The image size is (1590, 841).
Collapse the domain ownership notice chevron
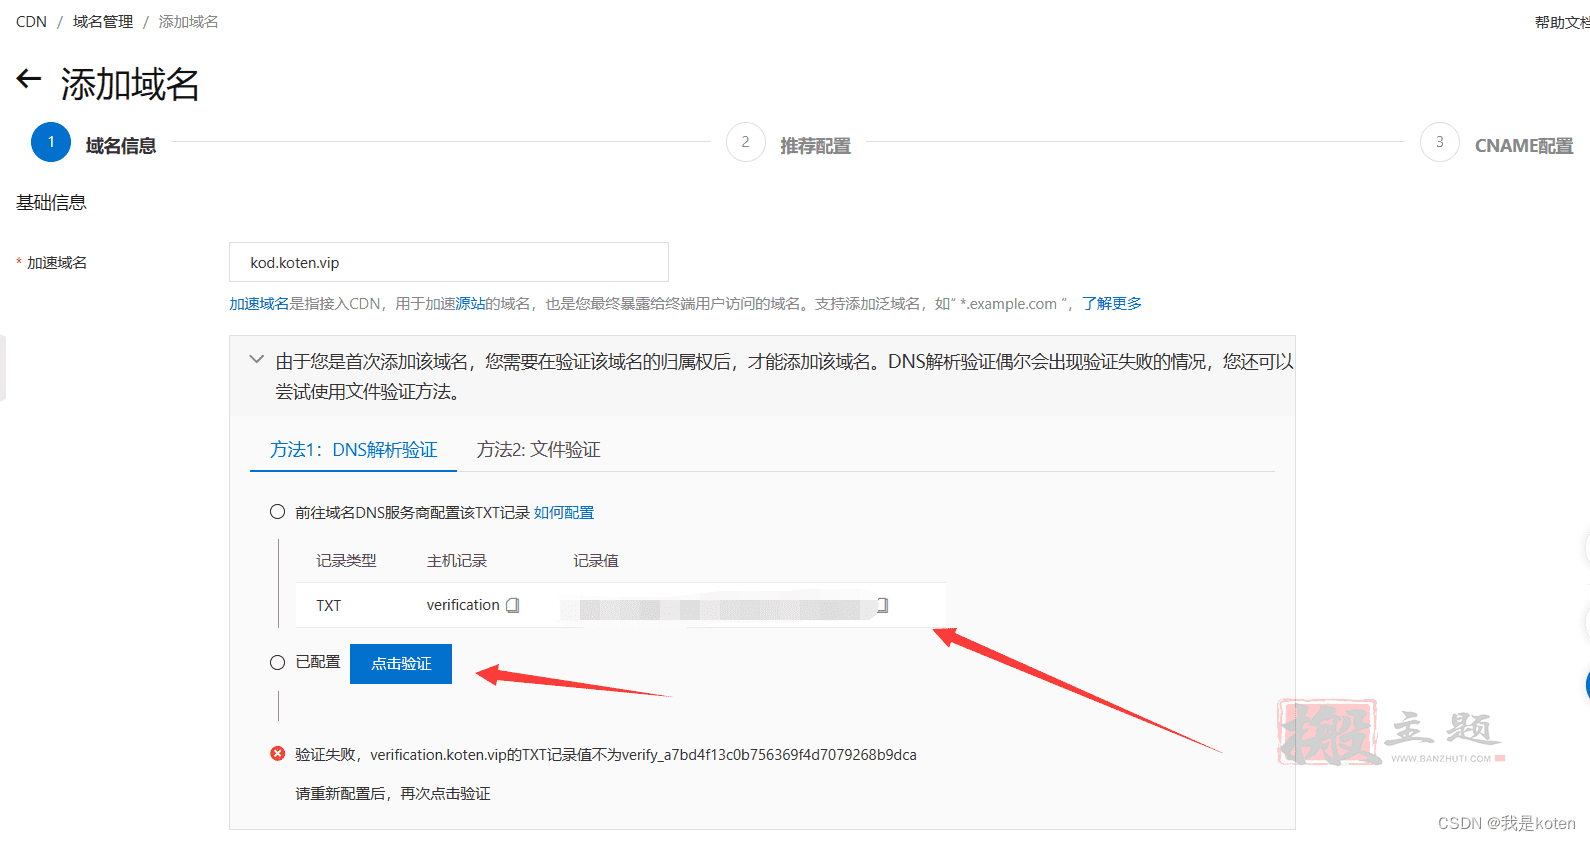[257, 360]
